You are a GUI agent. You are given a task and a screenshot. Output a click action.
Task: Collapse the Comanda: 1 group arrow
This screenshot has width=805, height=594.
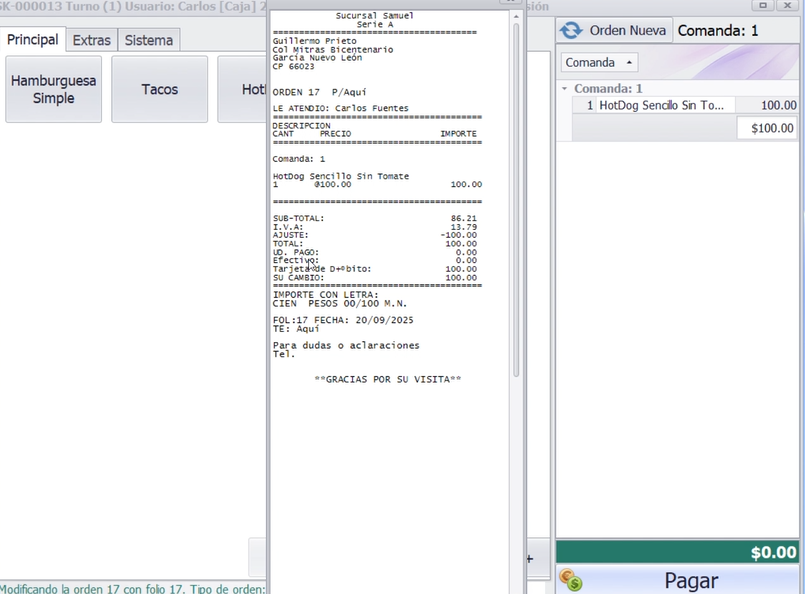pos(565,89)
